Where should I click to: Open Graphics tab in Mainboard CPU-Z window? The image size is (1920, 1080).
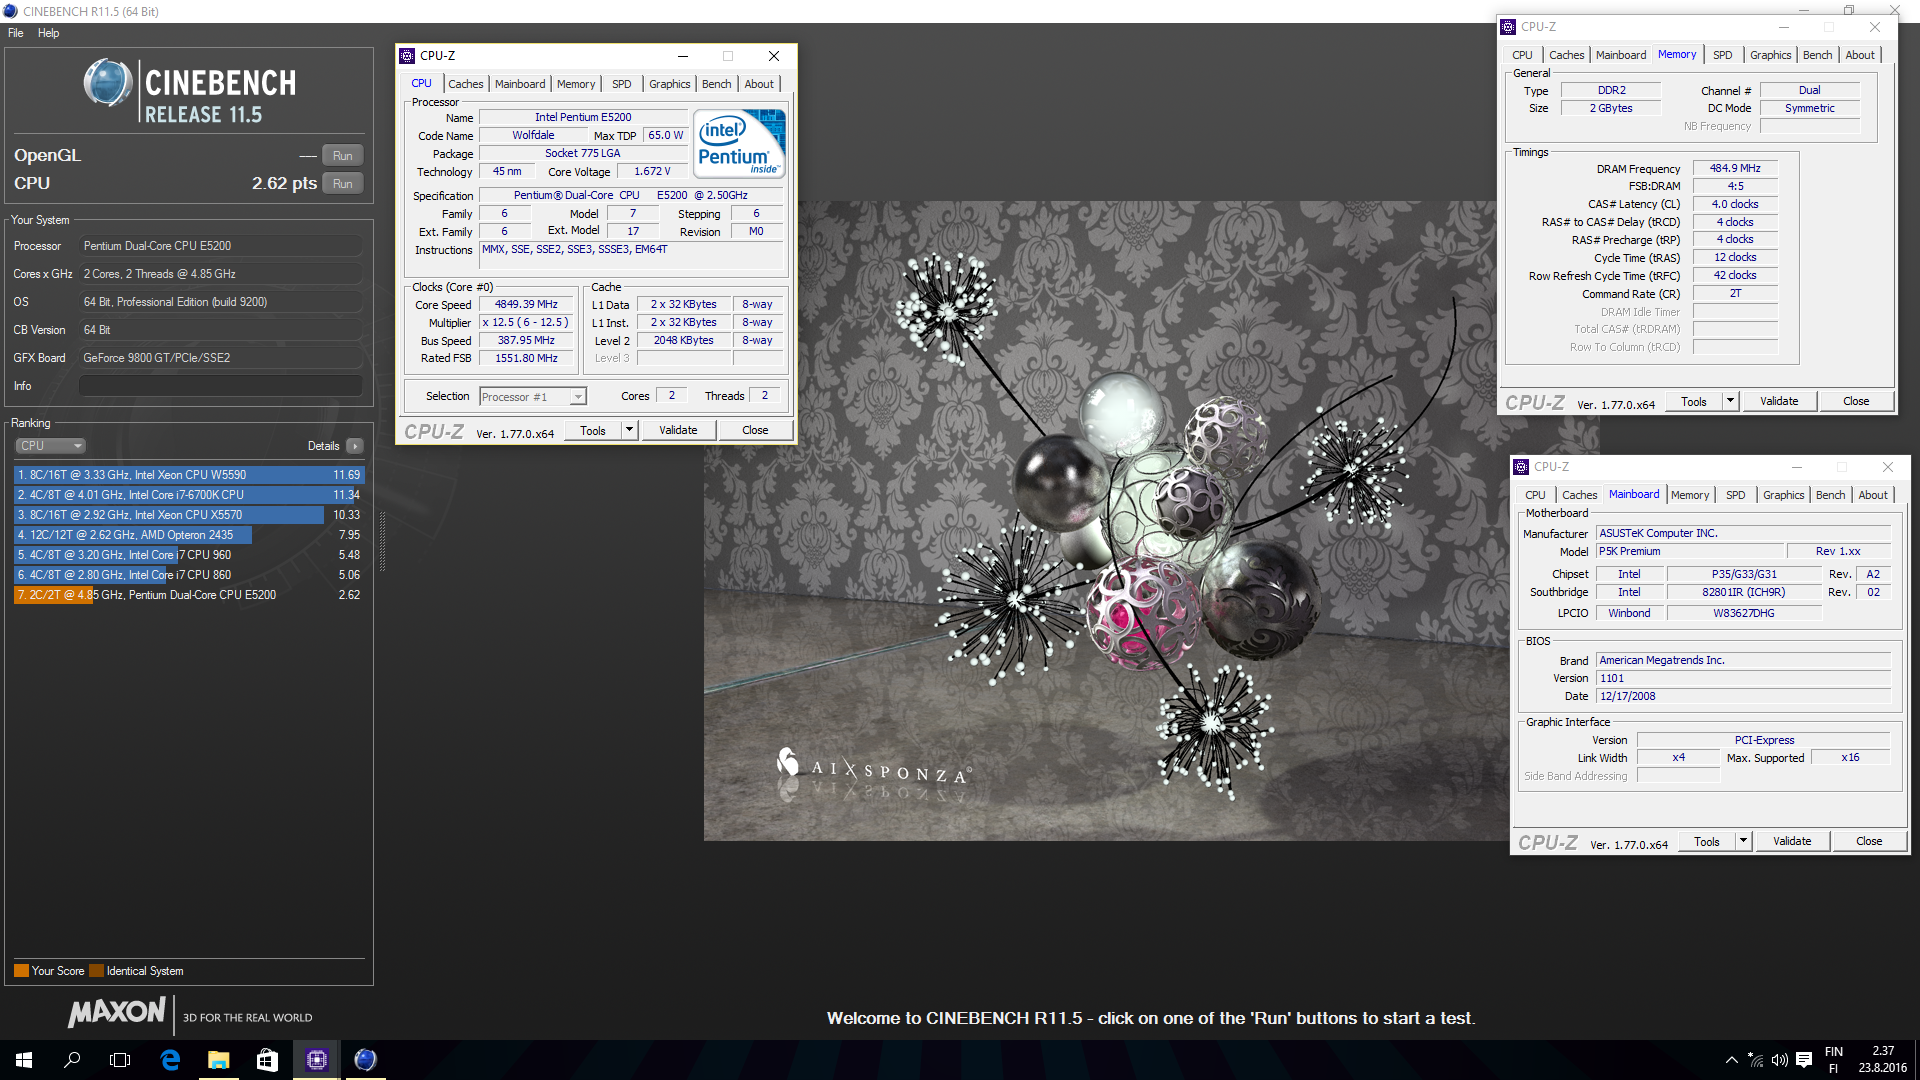pos(1783,495)
